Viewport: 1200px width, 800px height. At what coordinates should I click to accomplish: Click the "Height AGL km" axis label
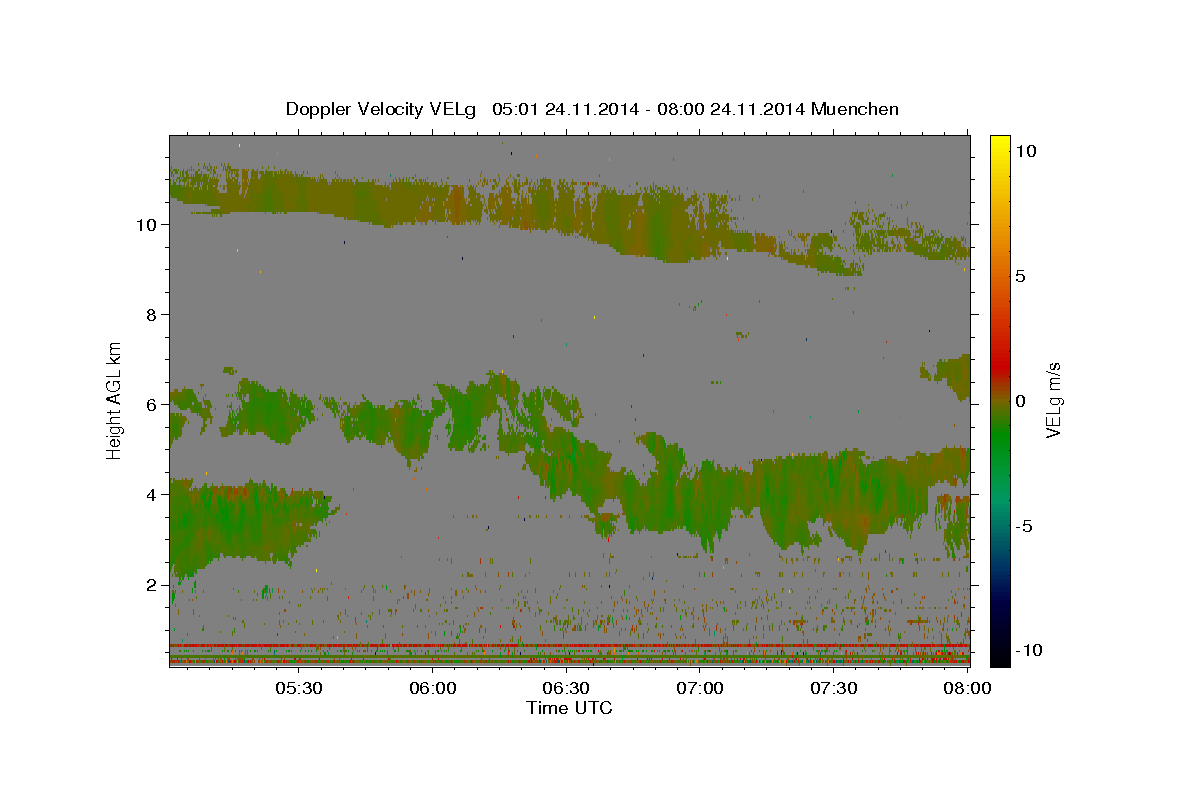114,399
